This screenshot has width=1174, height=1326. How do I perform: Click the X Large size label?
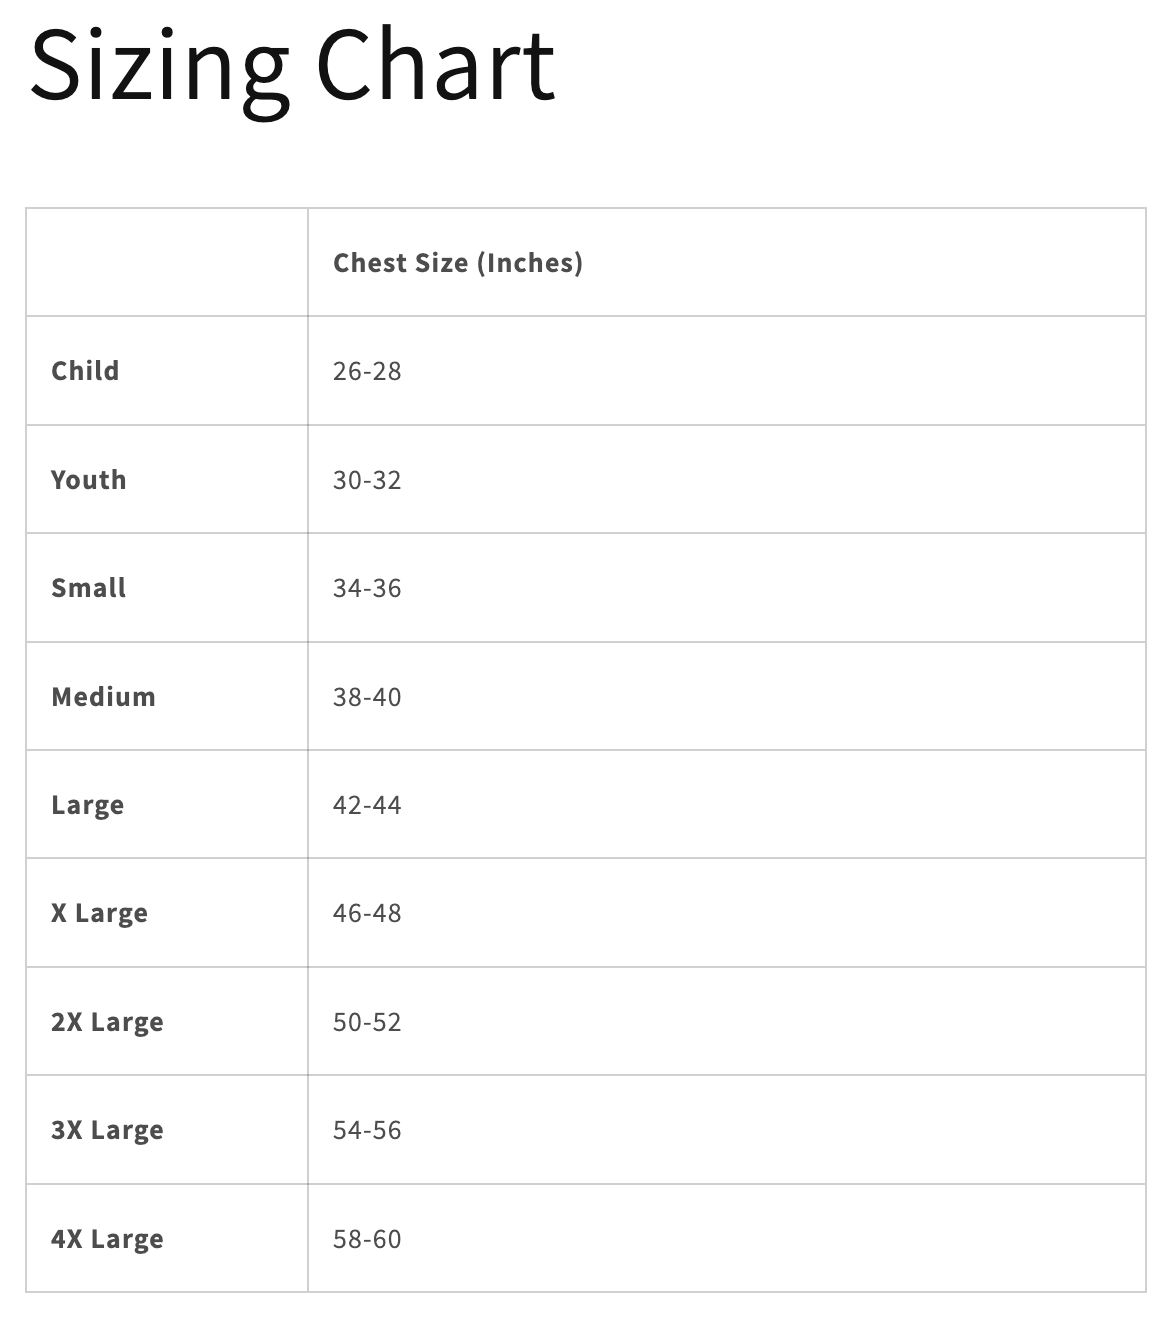pos(100,914)
